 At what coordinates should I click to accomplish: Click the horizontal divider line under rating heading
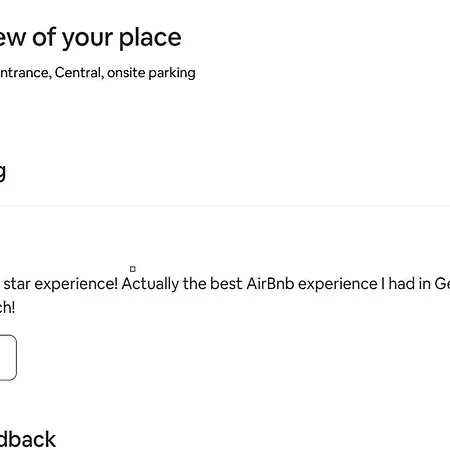pyautogui.click(x=225, y=206)
